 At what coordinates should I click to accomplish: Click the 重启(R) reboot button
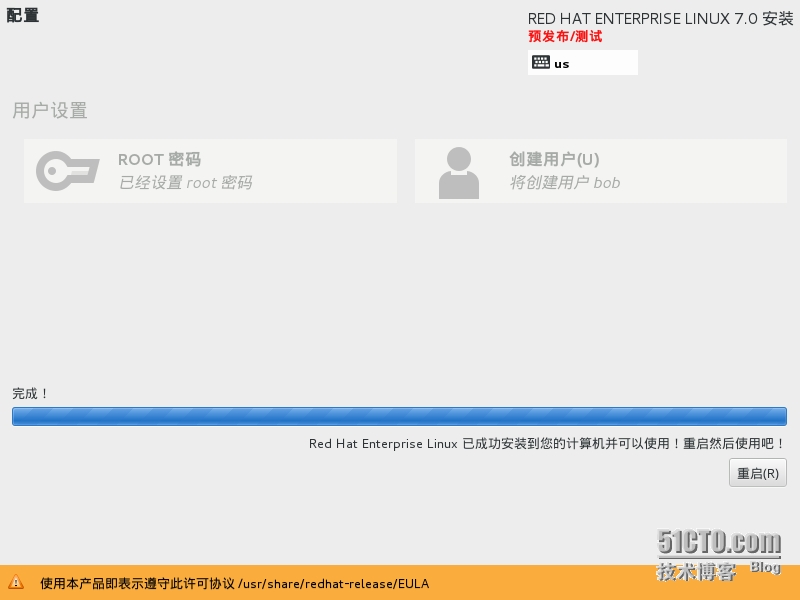[x=758, y=473]
